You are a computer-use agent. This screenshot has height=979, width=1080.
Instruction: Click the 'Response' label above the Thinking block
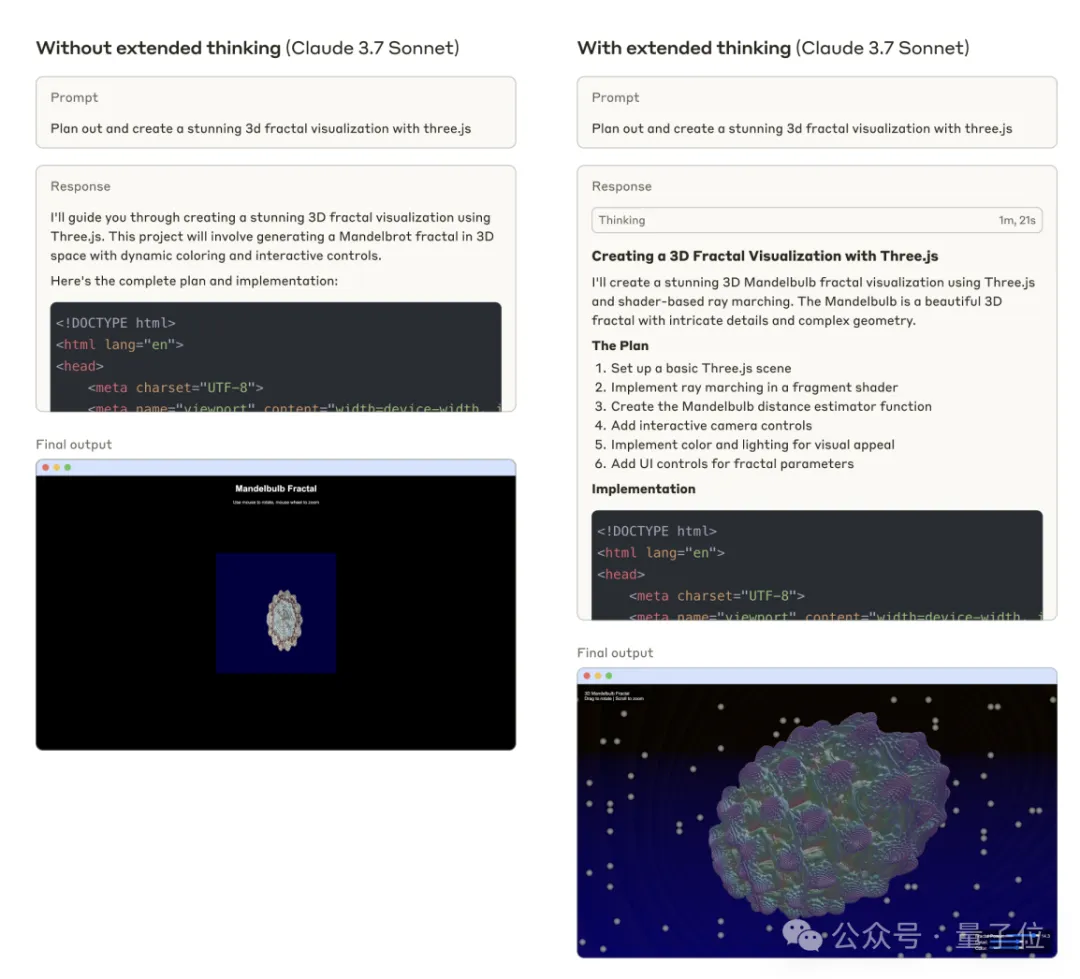[621, 187]
